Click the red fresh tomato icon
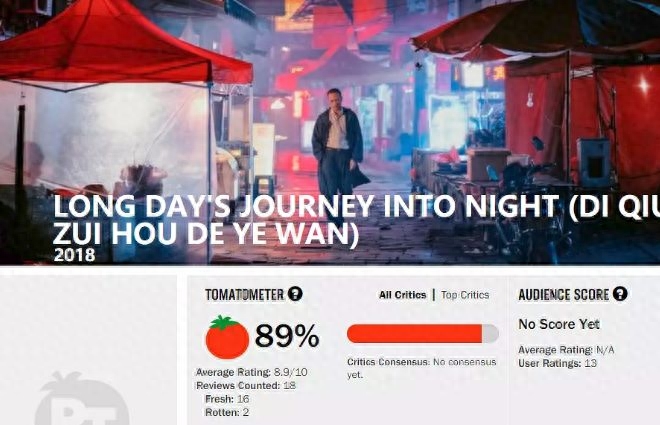 (x=227, y=337)
